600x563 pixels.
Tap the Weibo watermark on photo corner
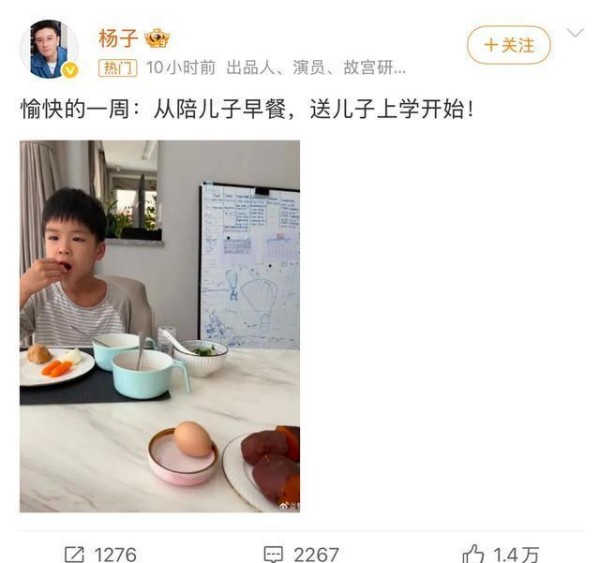[290, 506]
